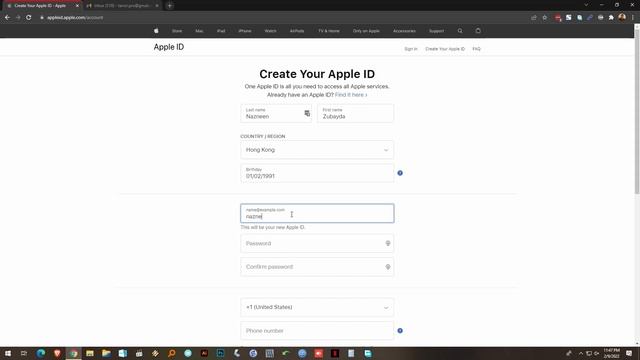Expand the +1 (United States) country code dropdown

(x=317, y=307)
